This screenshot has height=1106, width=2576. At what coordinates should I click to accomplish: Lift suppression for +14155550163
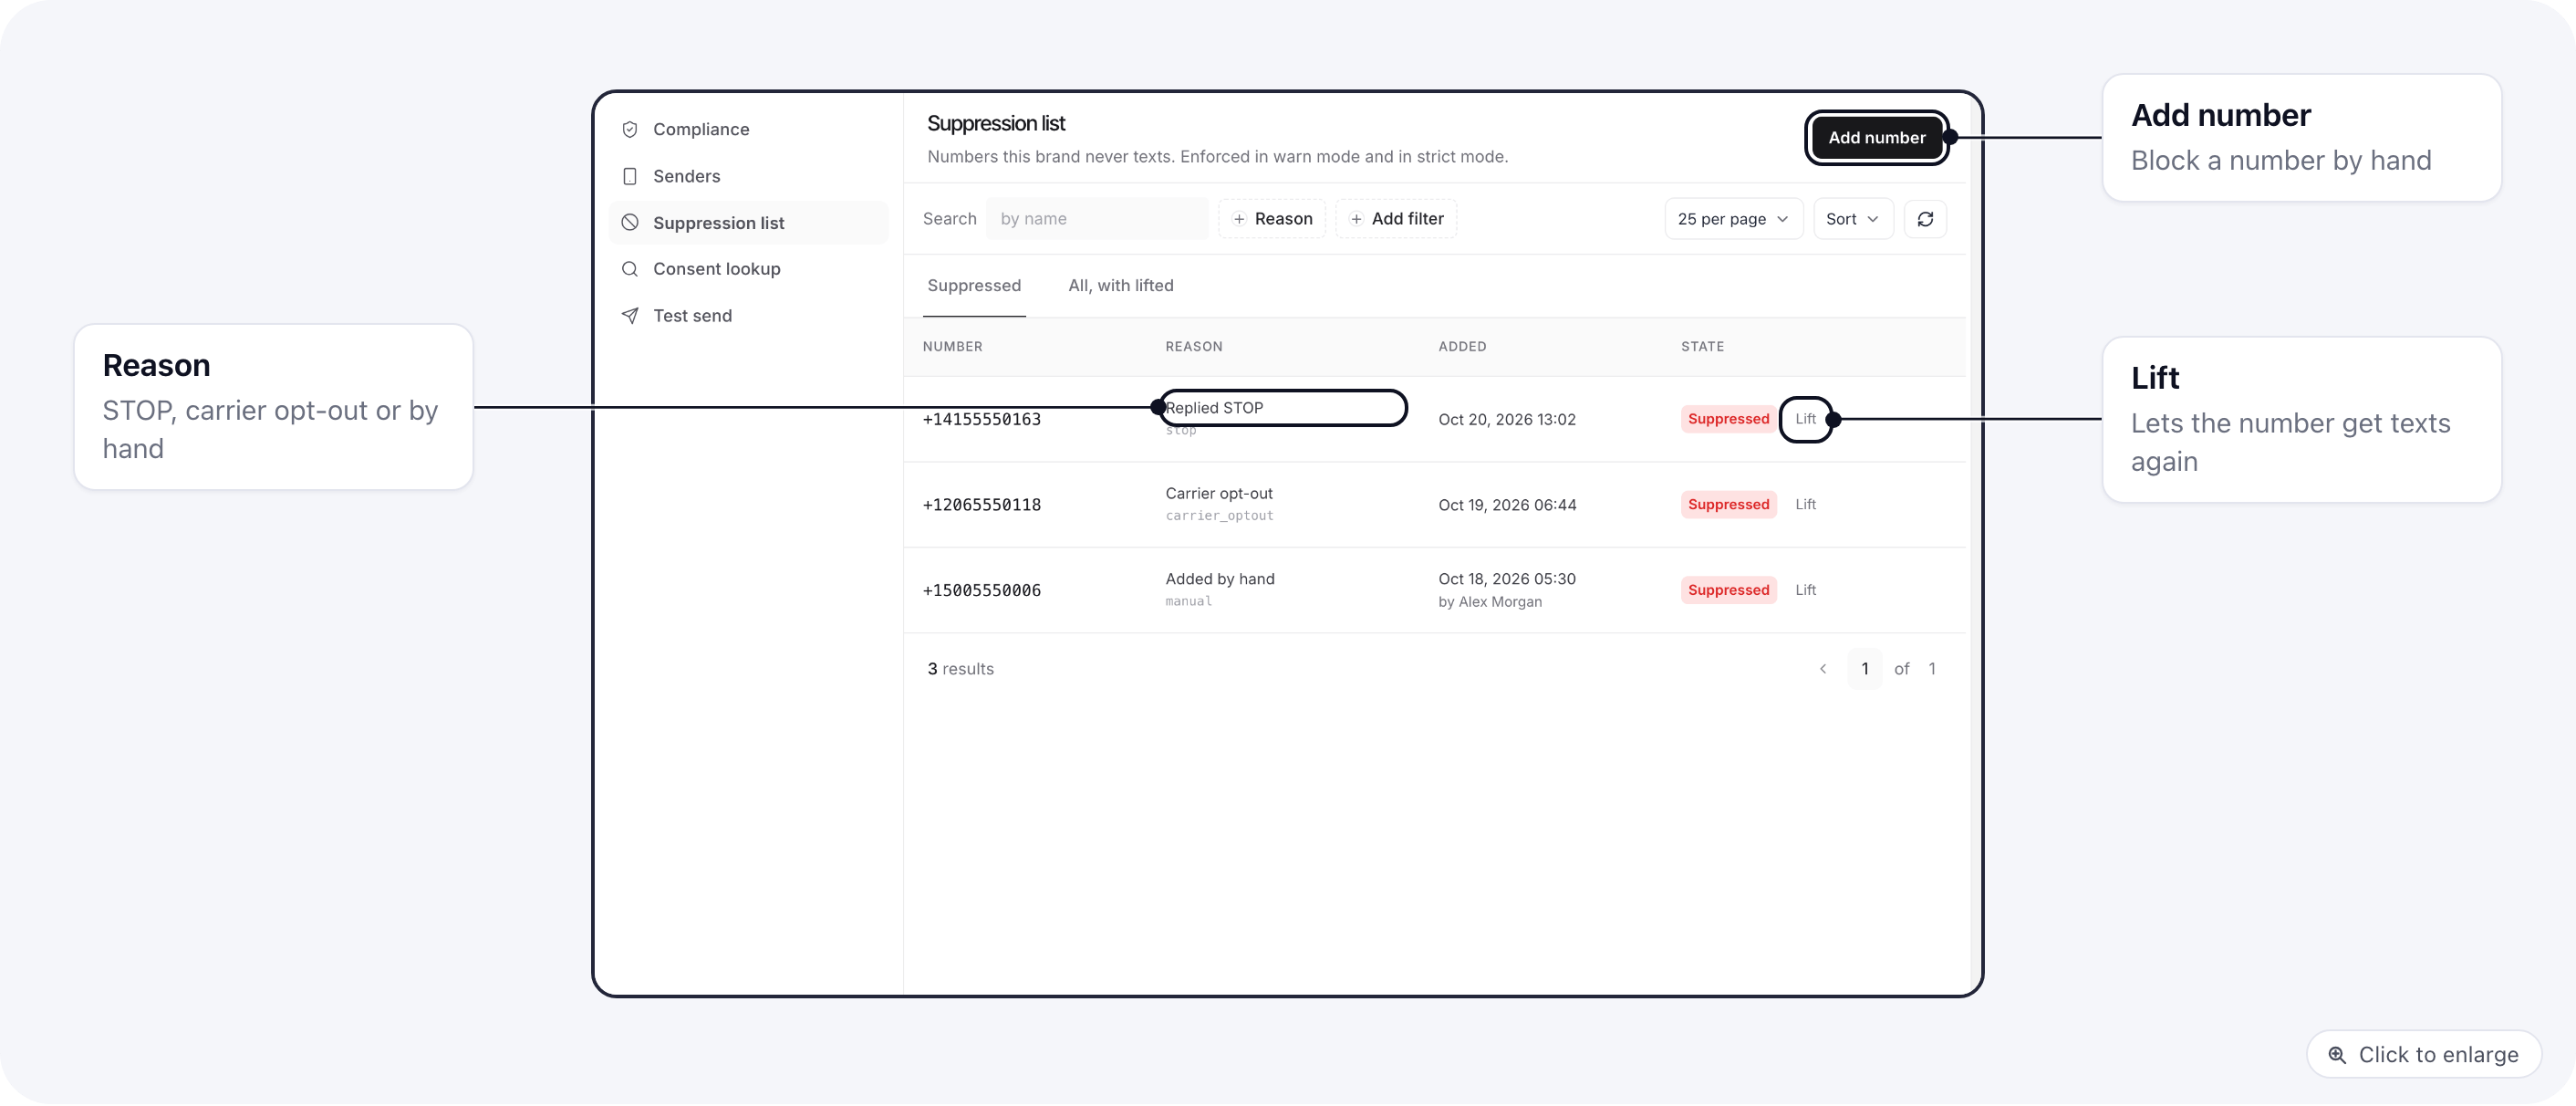point(1805,419)
